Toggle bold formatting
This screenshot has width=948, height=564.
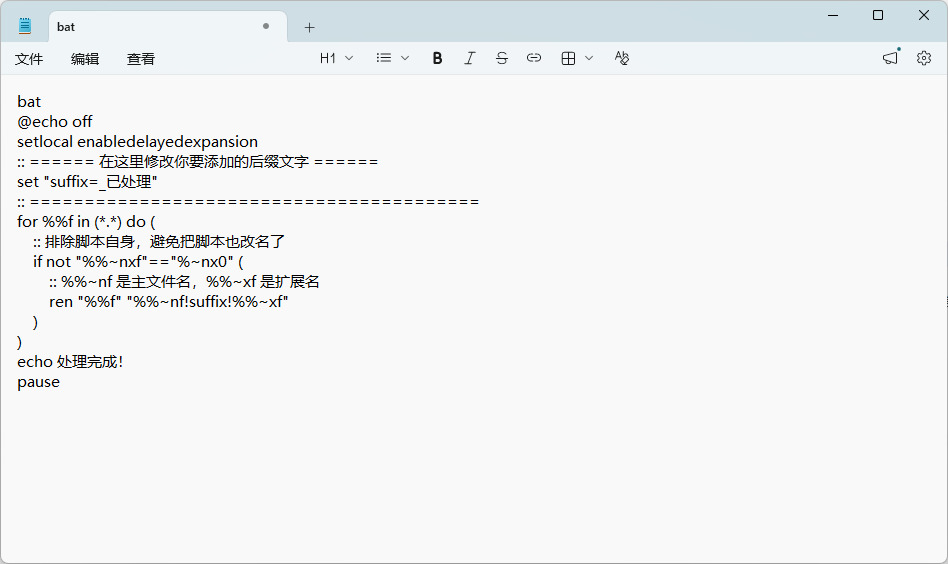coord(437,58)
